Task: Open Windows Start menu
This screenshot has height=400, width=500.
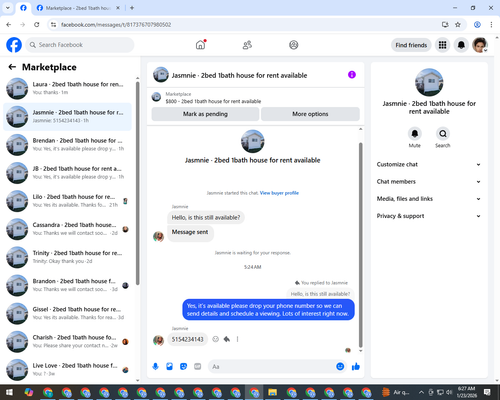Action: click(9, 392)
